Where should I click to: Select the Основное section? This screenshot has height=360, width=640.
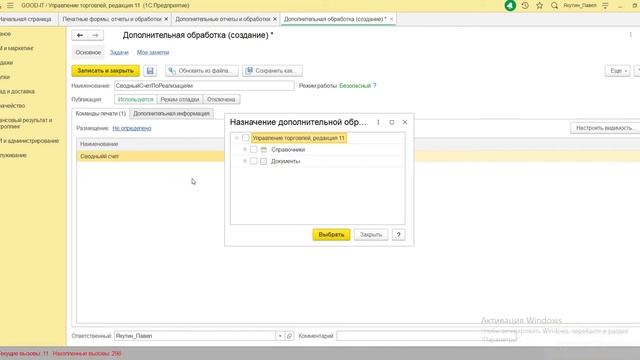click(x=88, y=52)
